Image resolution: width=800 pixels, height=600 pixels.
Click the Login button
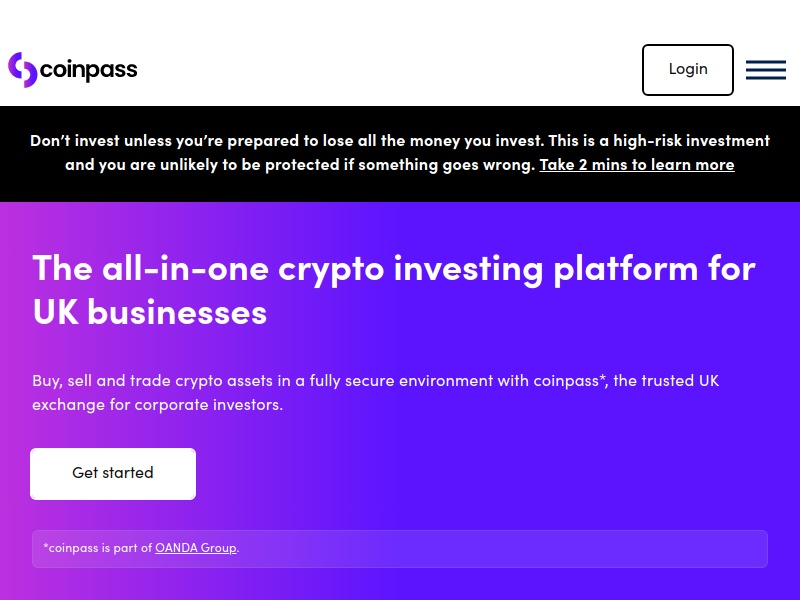688,70
